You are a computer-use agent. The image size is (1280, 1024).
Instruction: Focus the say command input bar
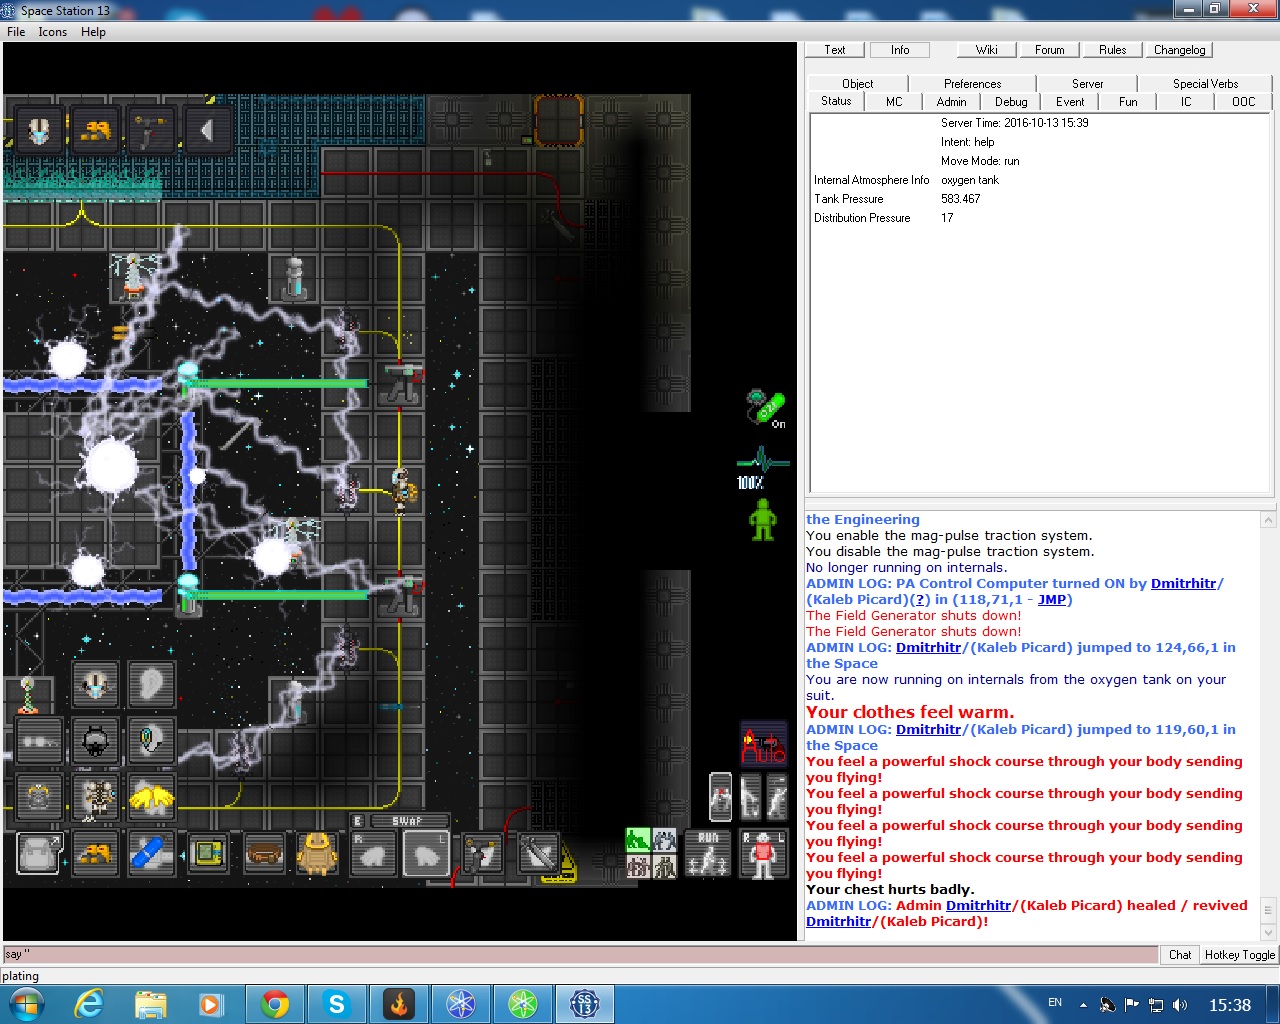[x=580, y=955]
